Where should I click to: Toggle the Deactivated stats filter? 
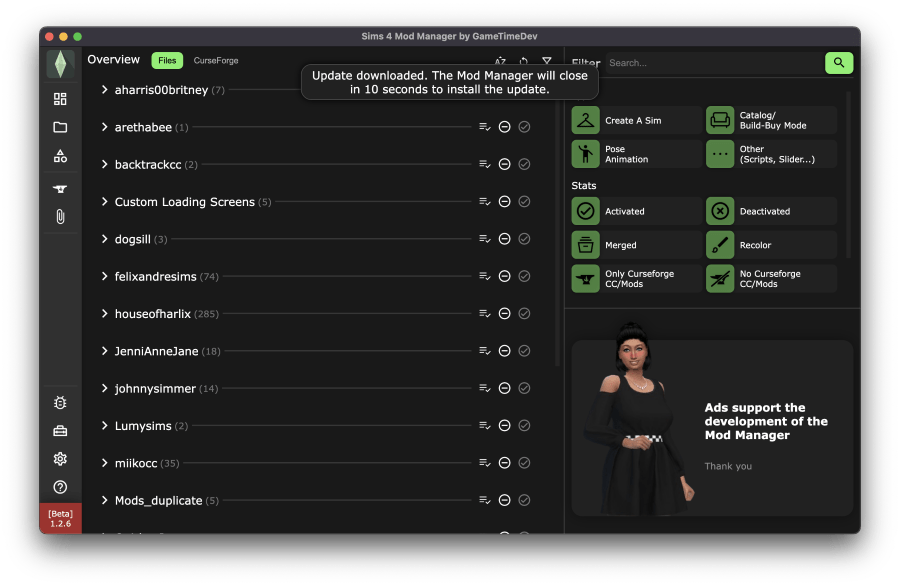(771, 211)
